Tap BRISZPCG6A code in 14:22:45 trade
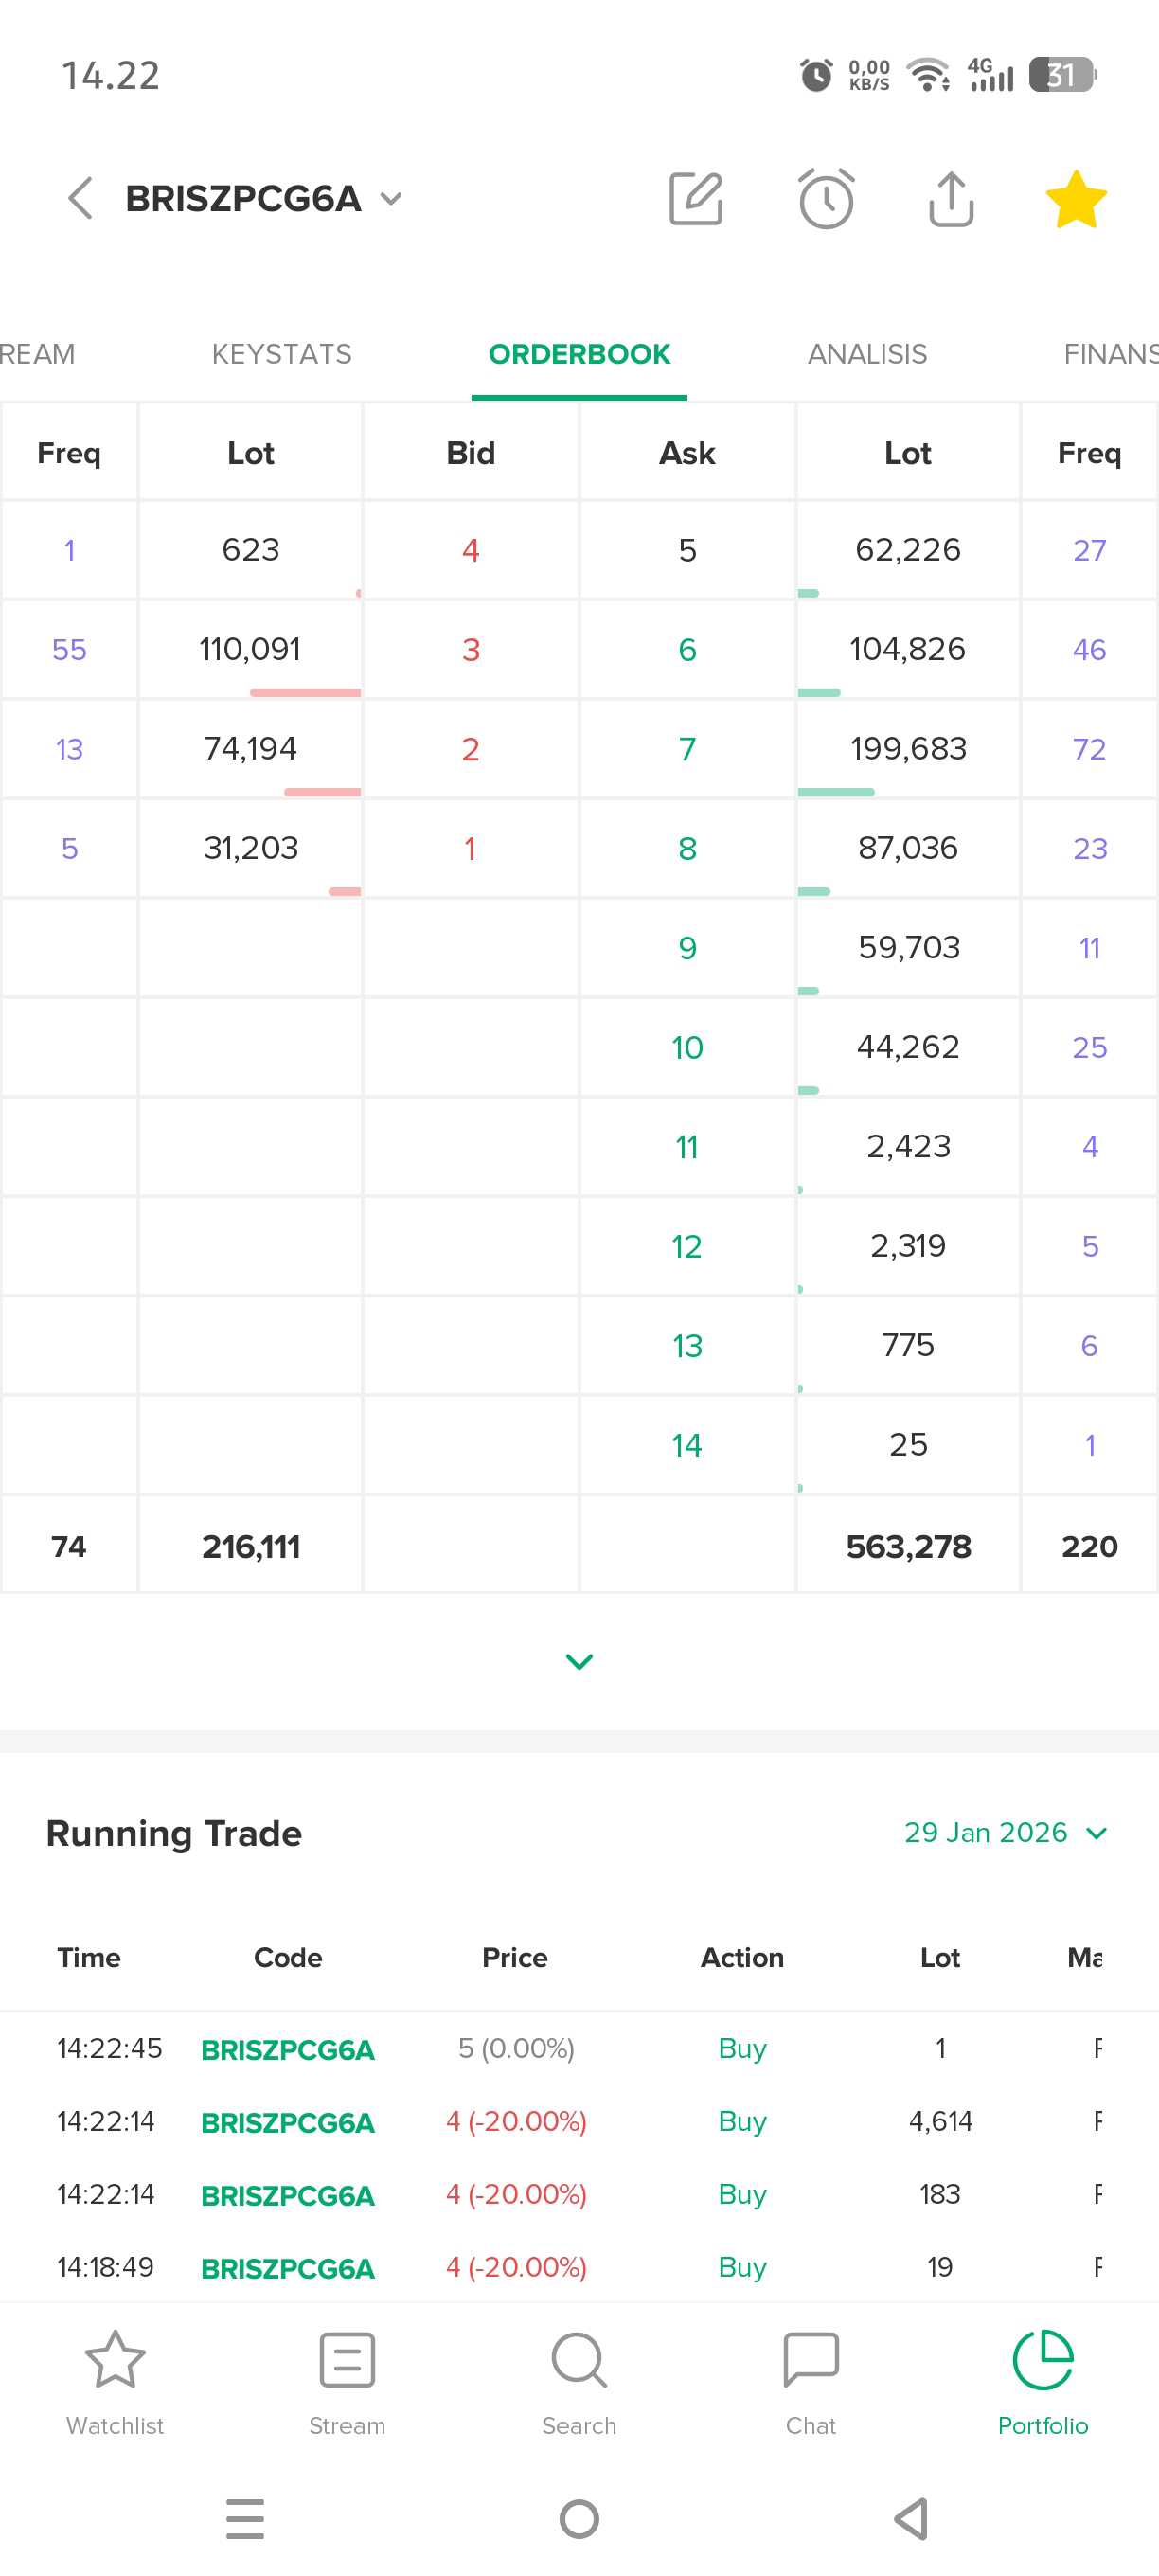 pyautogui.click(x=288, y=2049)
